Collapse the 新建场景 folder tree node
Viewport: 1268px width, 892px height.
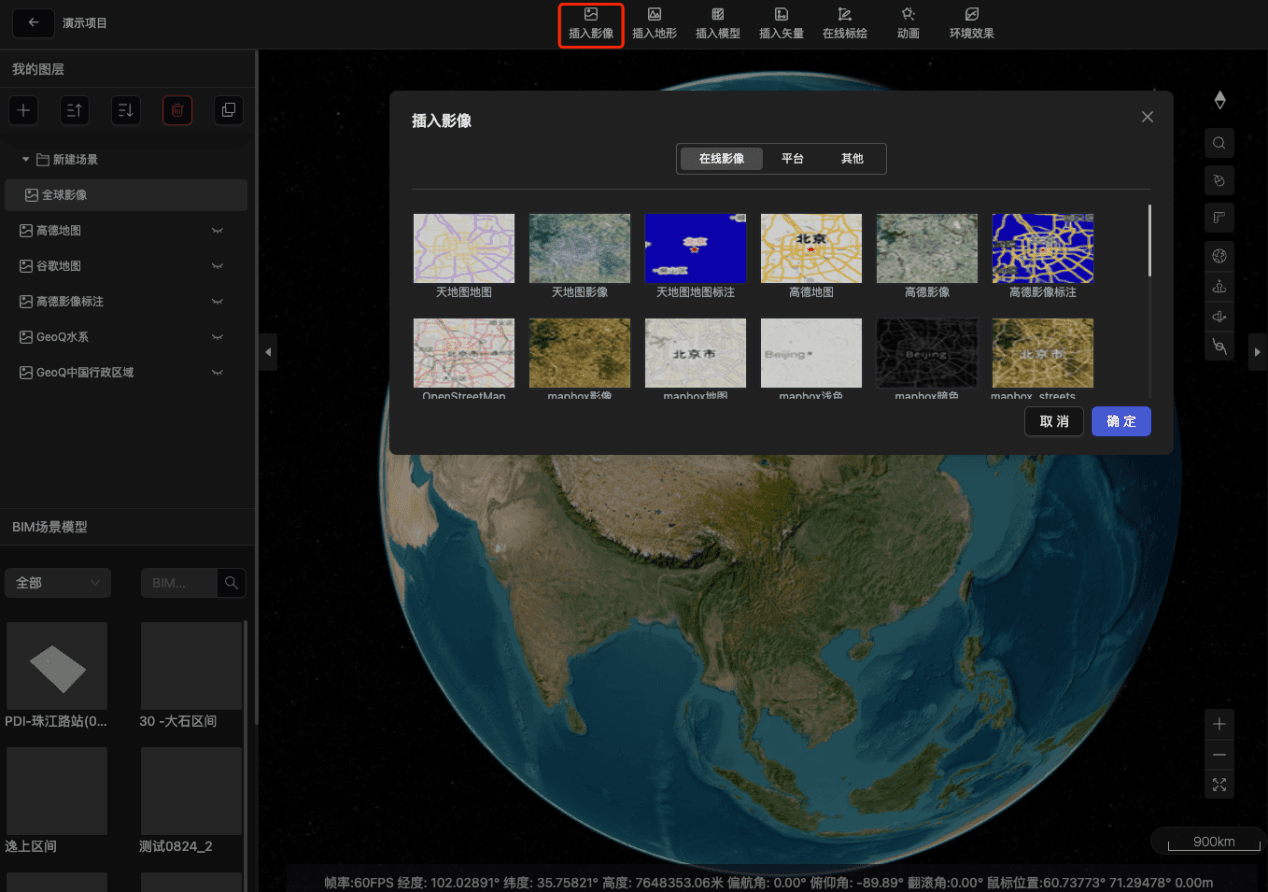point(26,160)
